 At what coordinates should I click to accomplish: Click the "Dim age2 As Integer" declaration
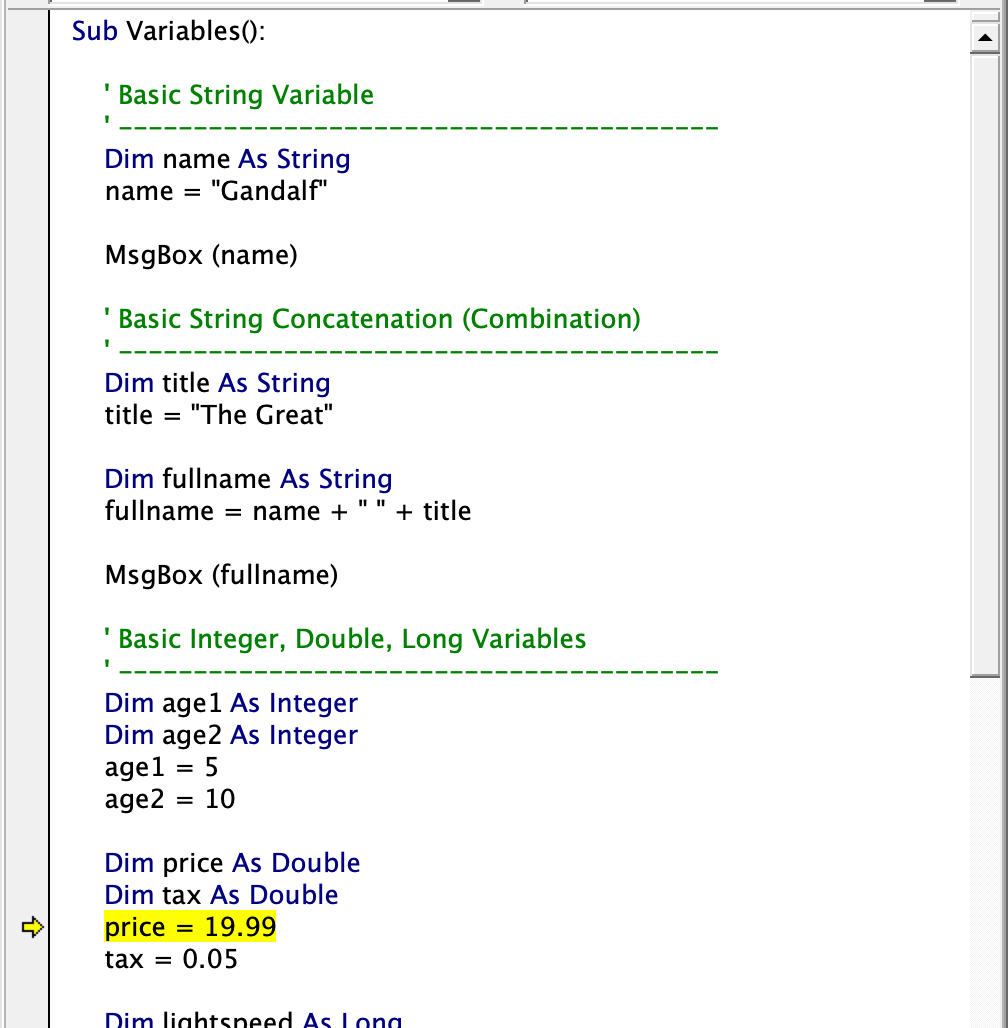coord(231,735)
